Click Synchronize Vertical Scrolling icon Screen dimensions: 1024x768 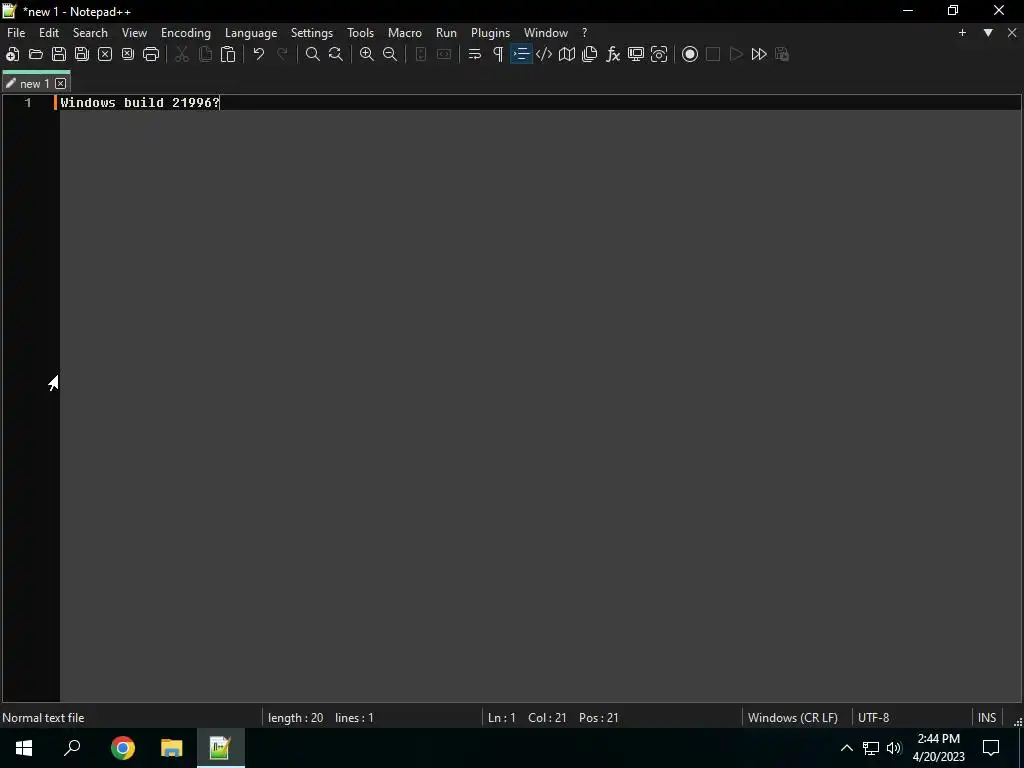pyautogui.click(x=421, y=54)
